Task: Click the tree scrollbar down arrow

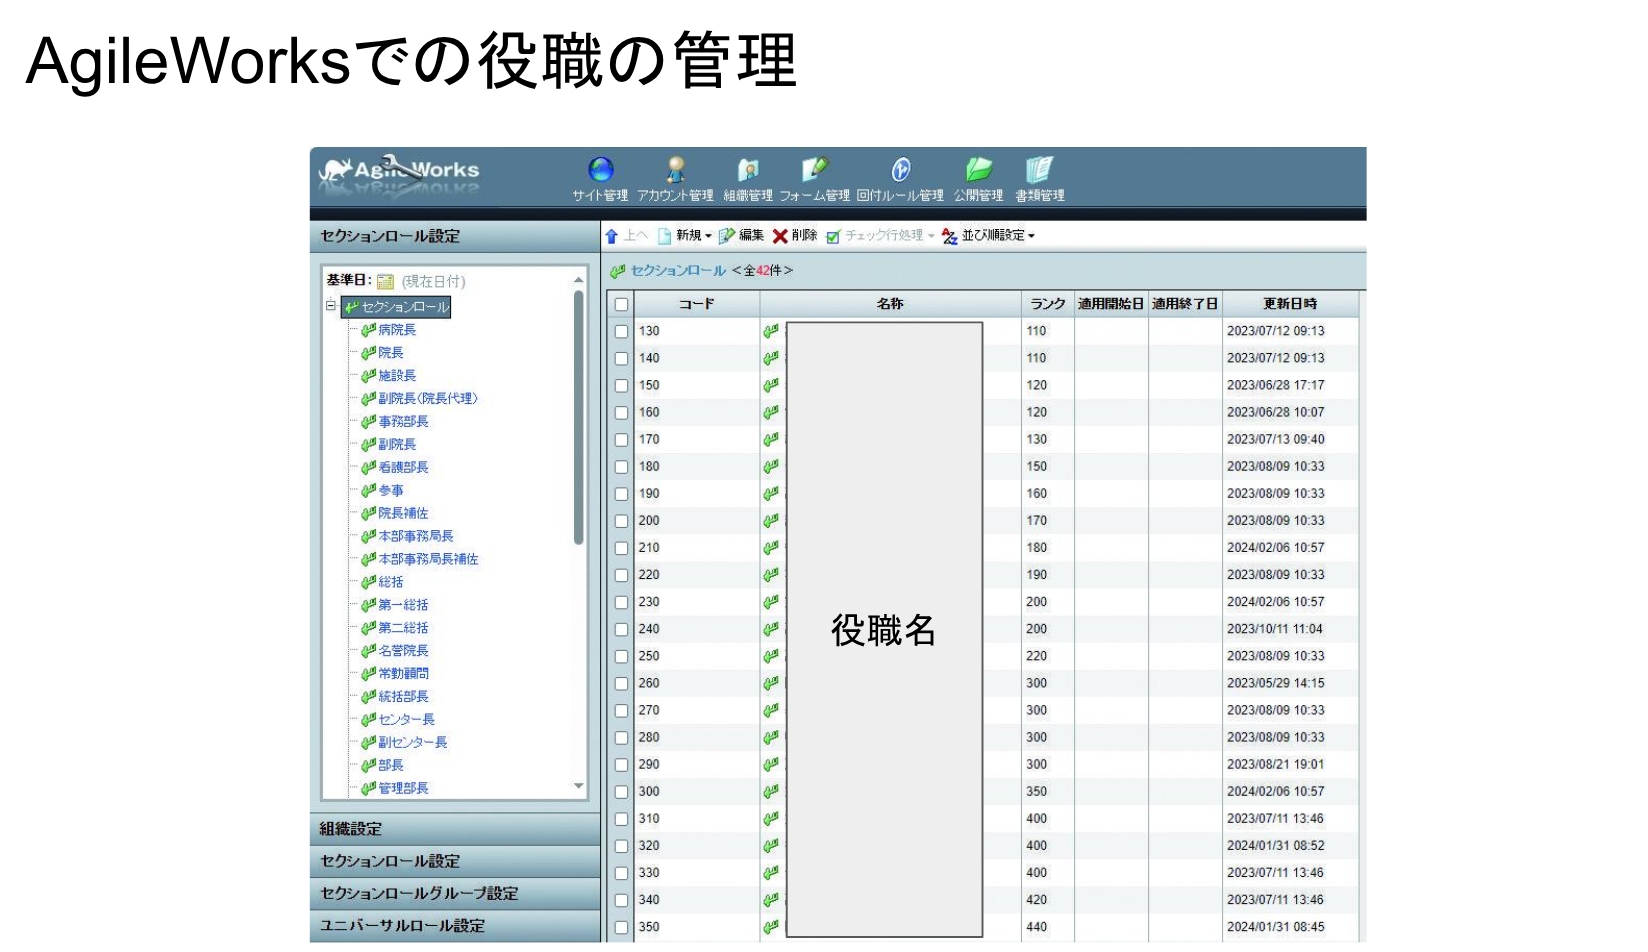Action: click(578, 787)
